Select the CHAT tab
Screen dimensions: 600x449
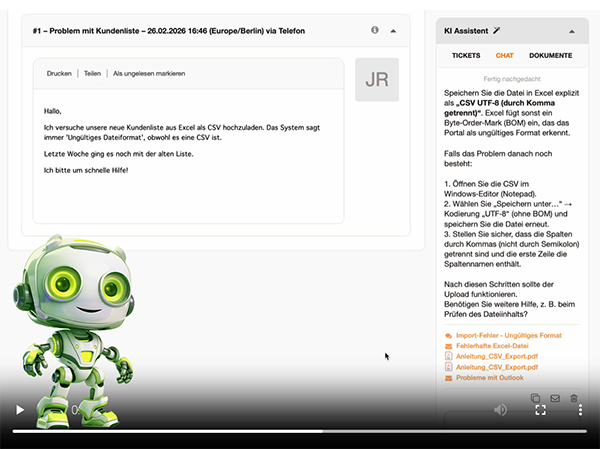coord(505,56)
